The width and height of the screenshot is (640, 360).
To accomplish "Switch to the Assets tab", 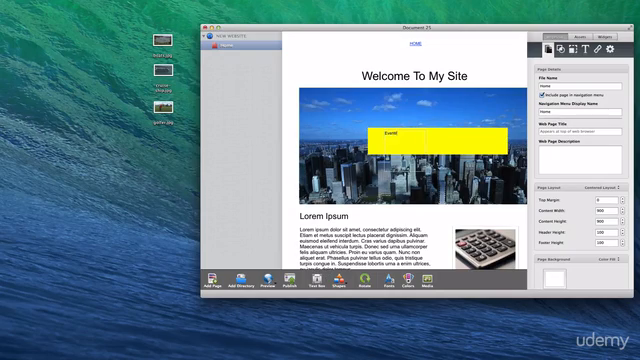I will (x=580, y=37).
